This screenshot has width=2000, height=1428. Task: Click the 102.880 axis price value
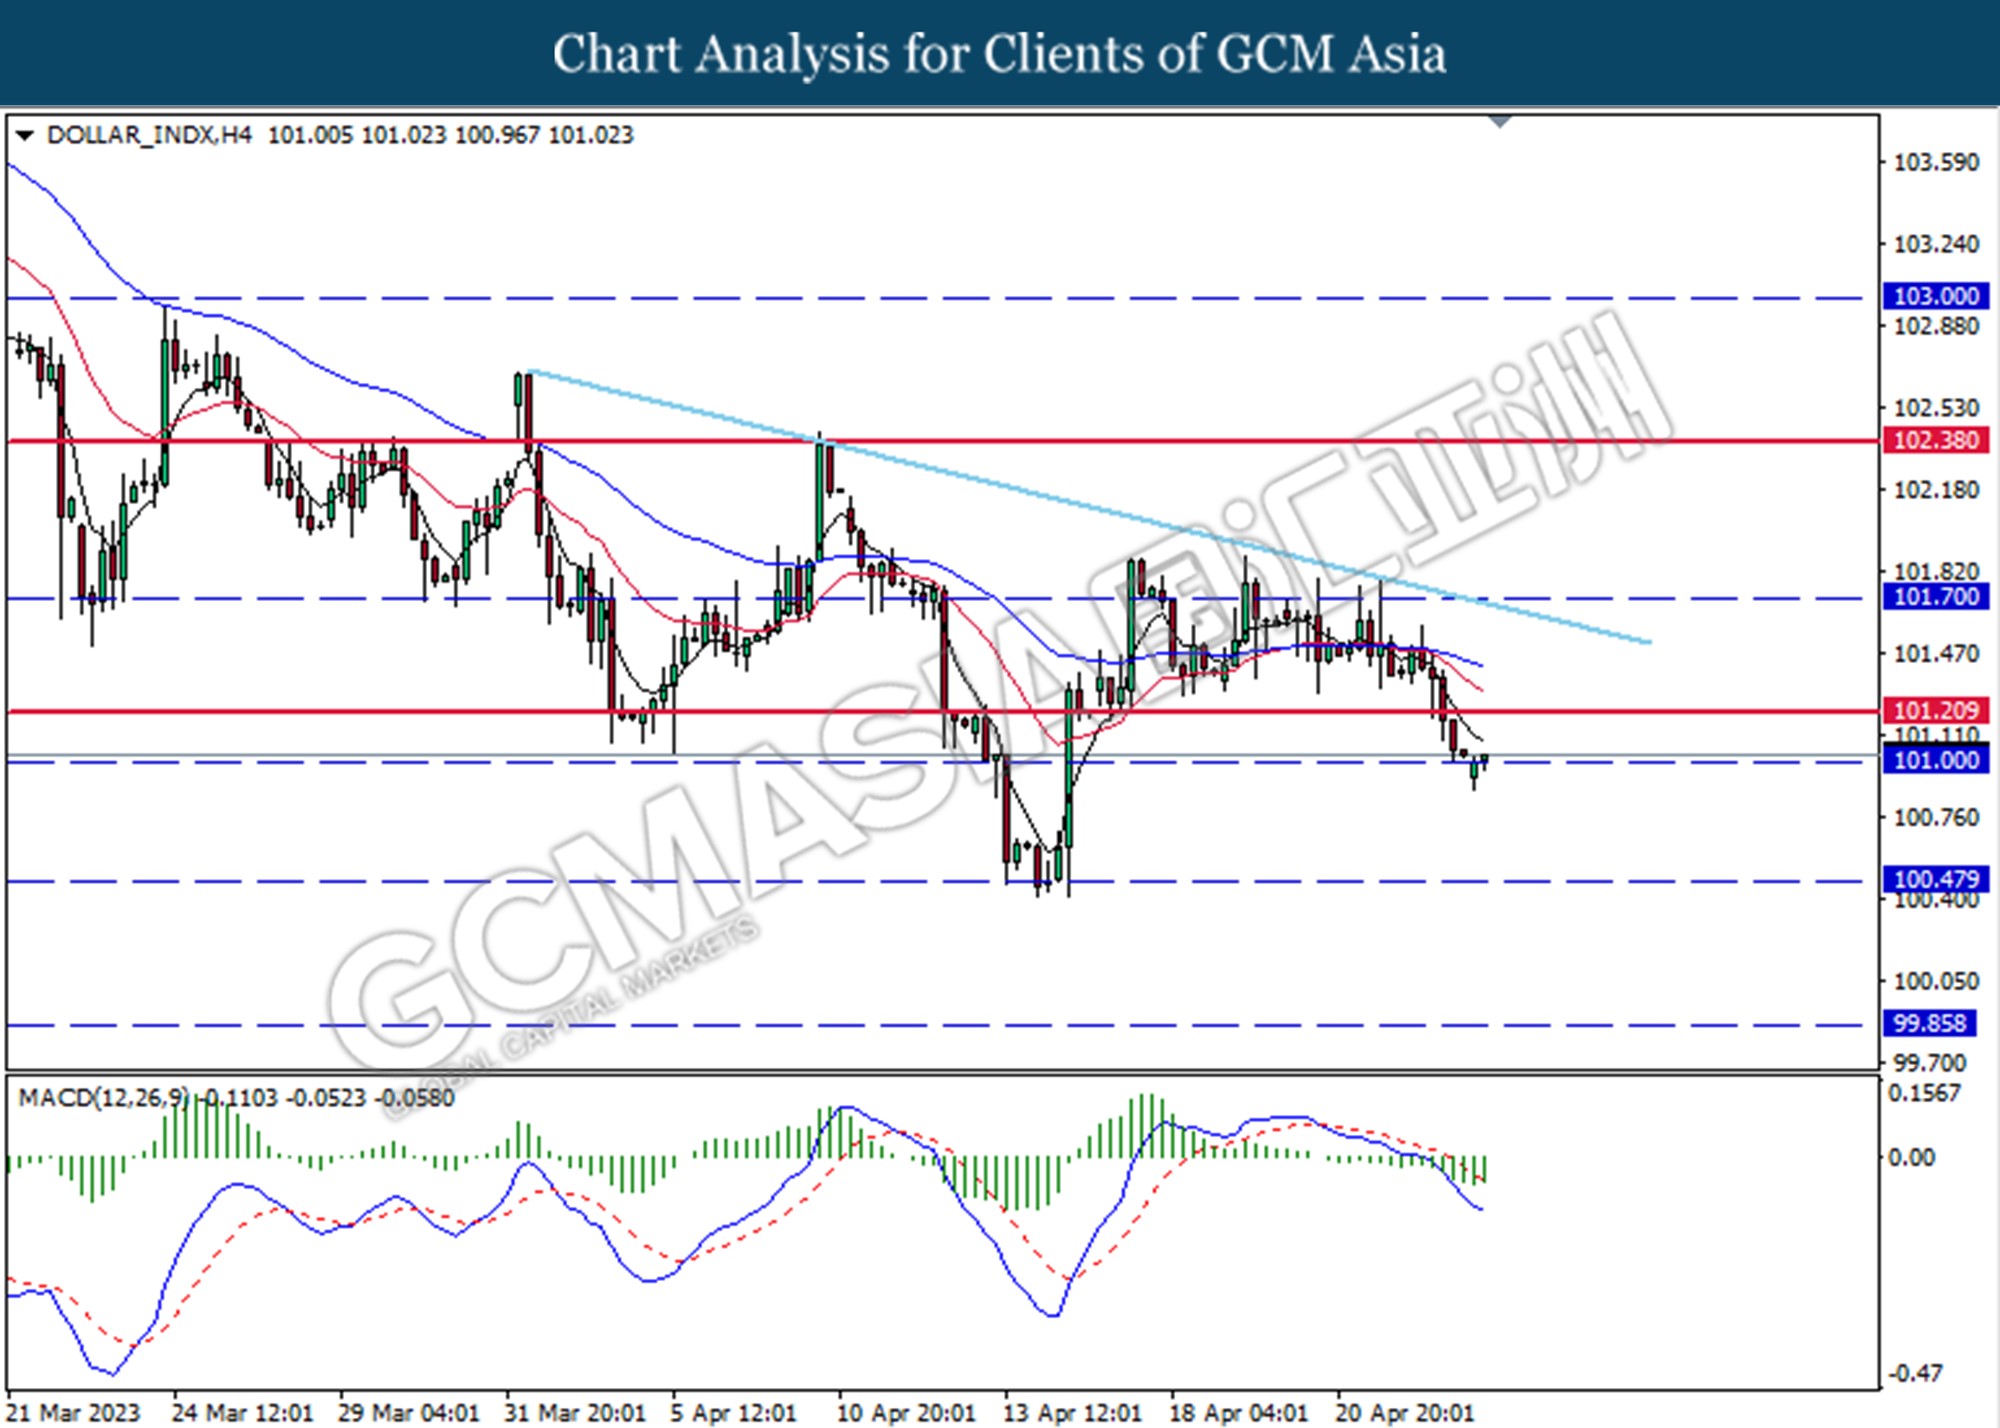pos(1936,326)
